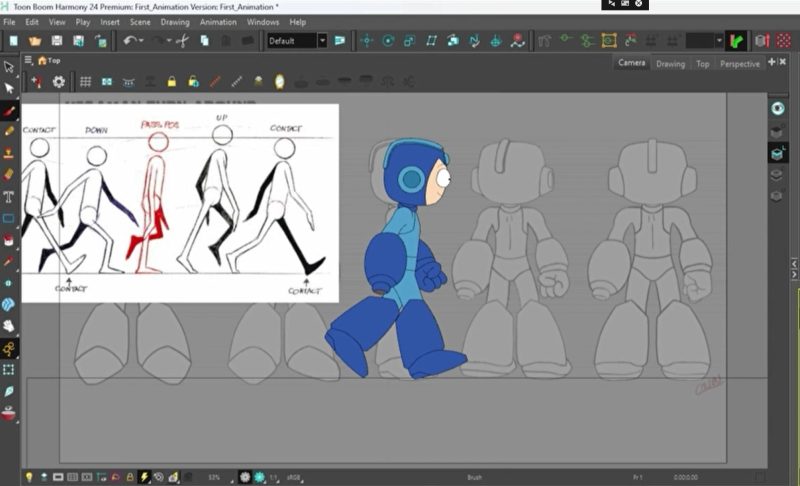This screenshot has width=800, height=486.
Task: Add a view with the plus button
Action: pyautogui.click(x=771, y=62)
